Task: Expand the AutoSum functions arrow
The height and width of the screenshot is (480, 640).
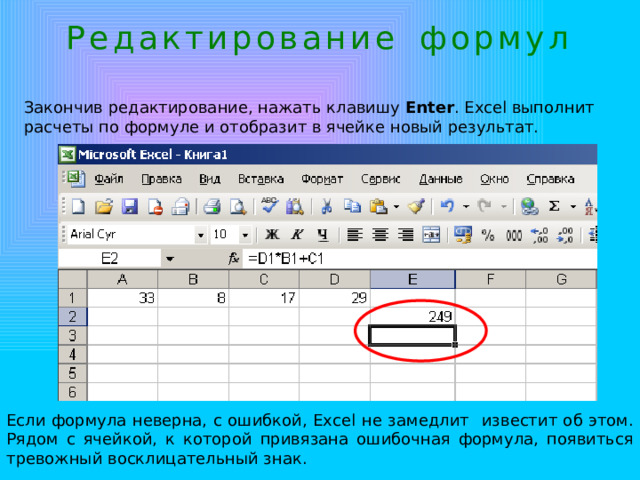Action: pos(573,207)
